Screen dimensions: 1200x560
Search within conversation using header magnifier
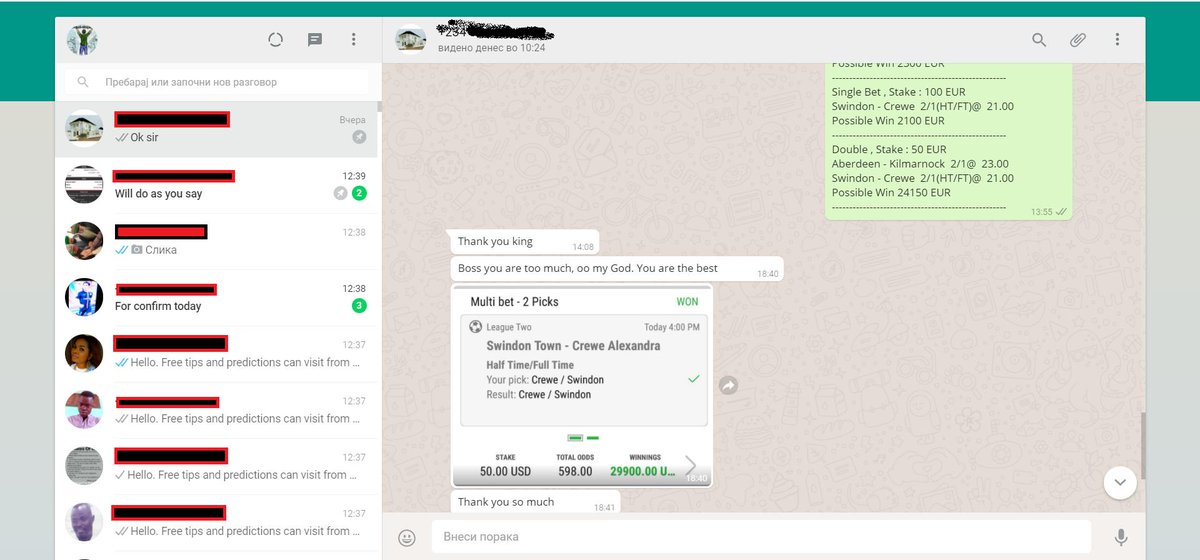pos(1039,40)
